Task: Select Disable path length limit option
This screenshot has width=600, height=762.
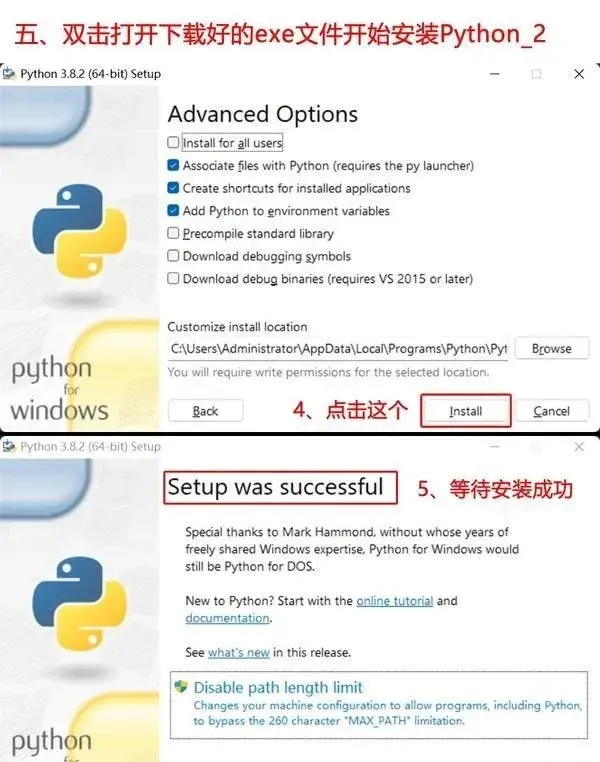Action: 379,704
